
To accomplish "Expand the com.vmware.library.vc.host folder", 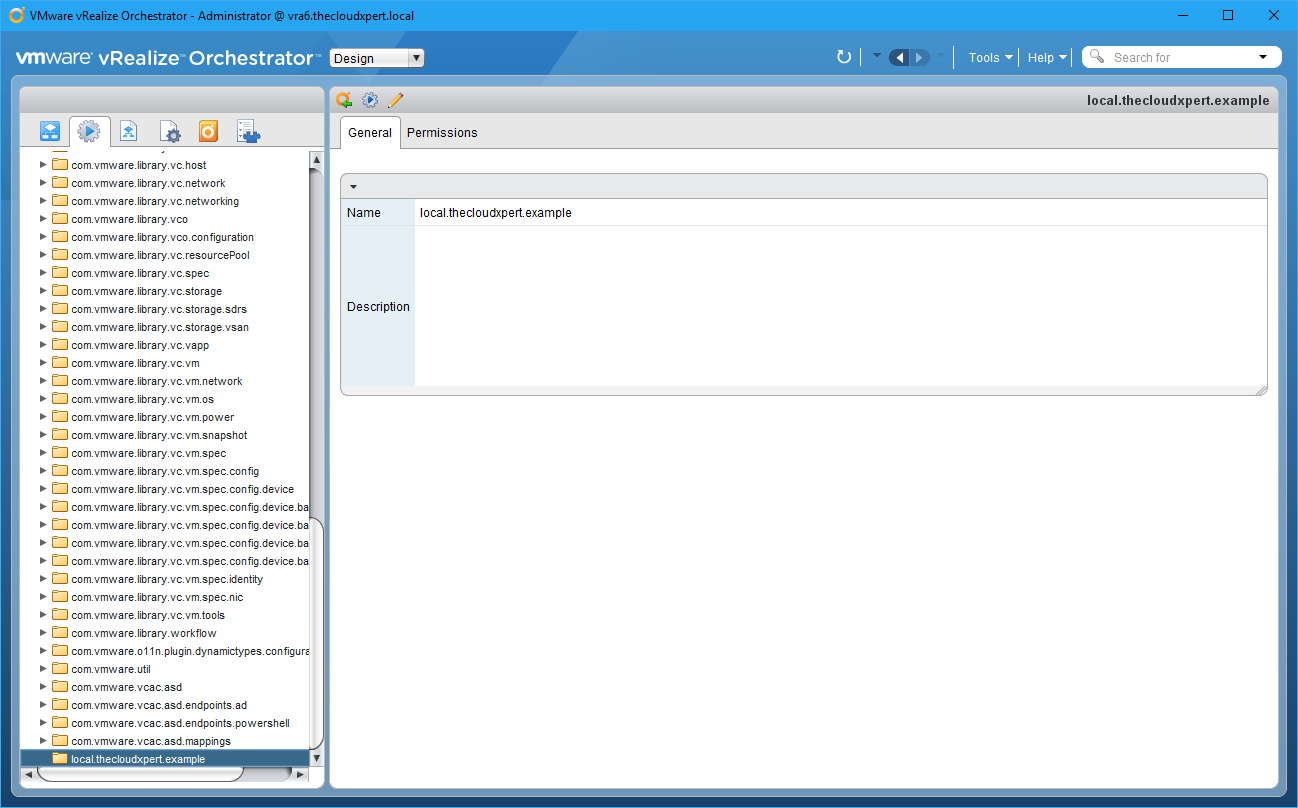I will (43, 165).
